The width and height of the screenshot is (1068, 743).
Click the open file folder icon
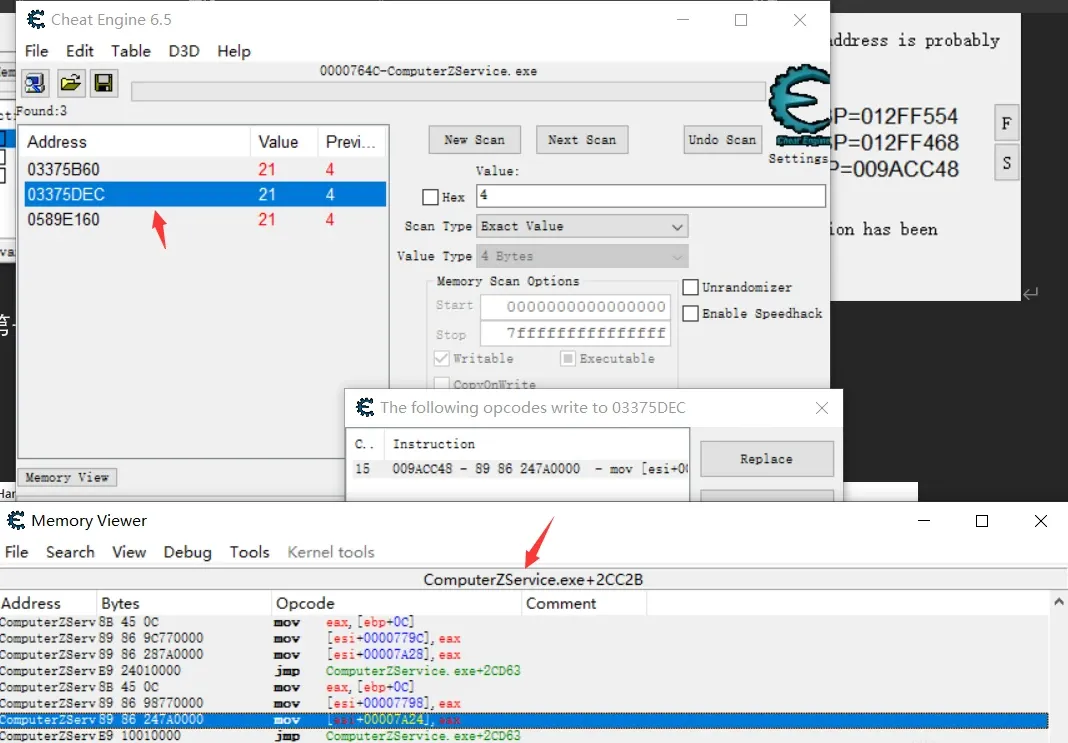pos(70,83)
